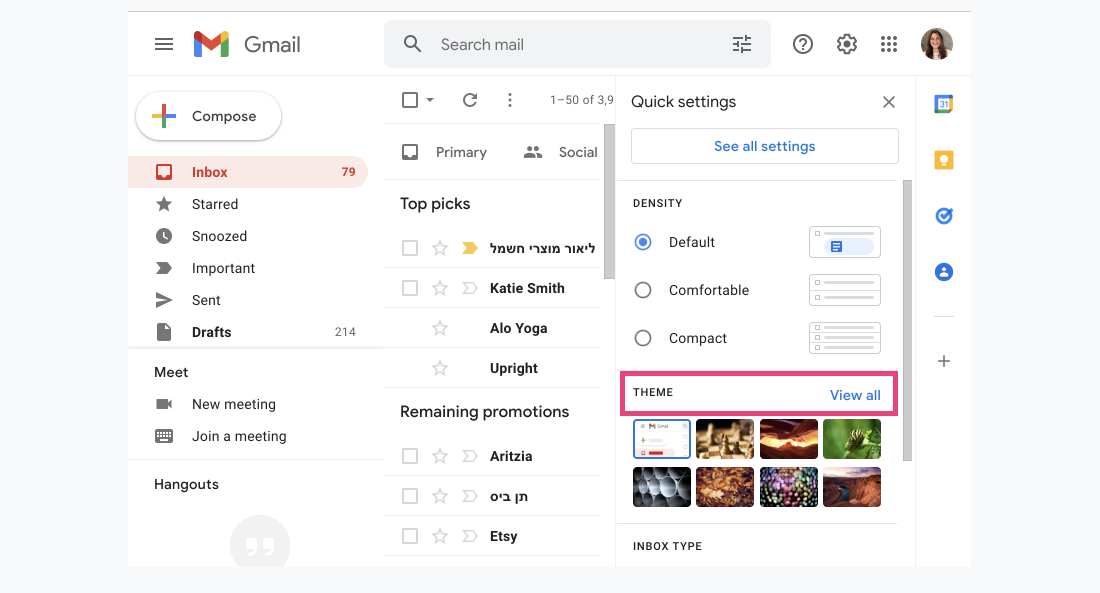Screen dimensions: 1100x593
Task: Open Google Calendar side panel
Action: pos(944,104)
